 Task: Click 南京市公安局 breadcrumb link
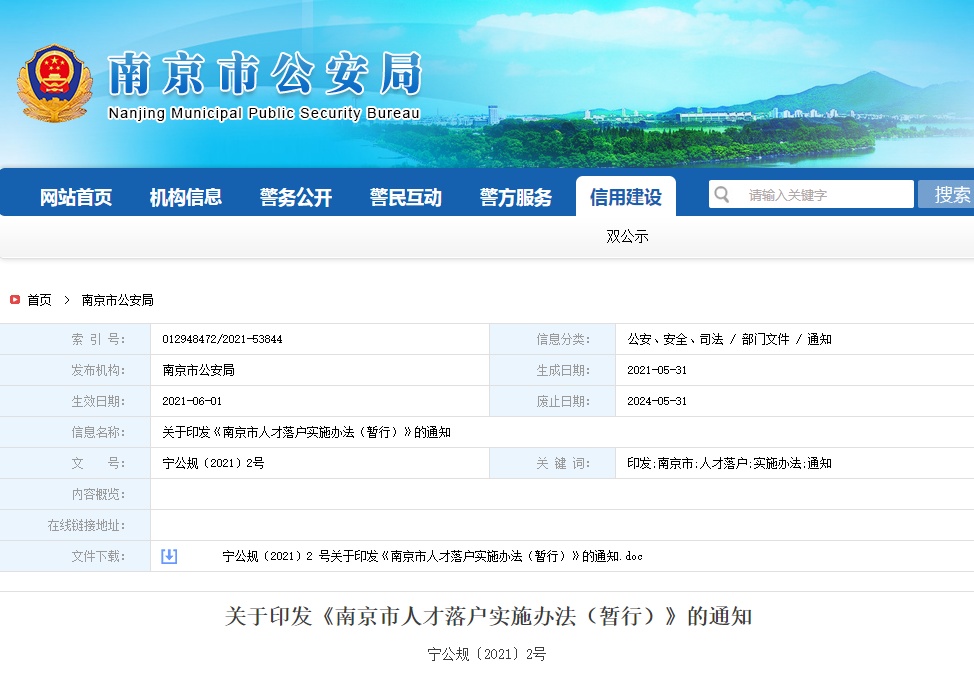coord(118,300)
